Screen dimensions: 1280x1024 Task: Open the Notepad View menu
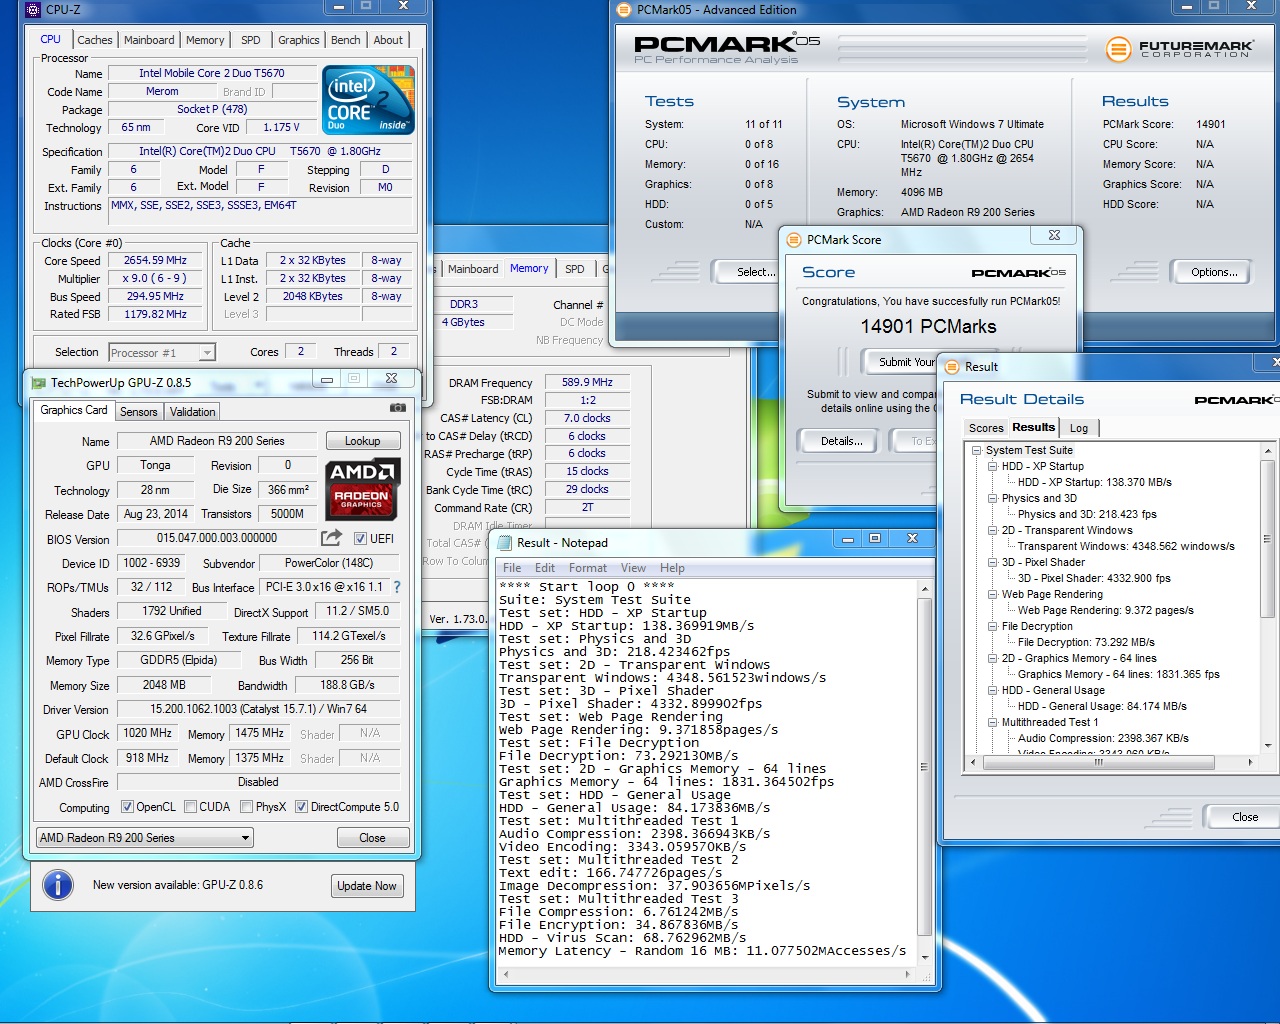point(633,567)
